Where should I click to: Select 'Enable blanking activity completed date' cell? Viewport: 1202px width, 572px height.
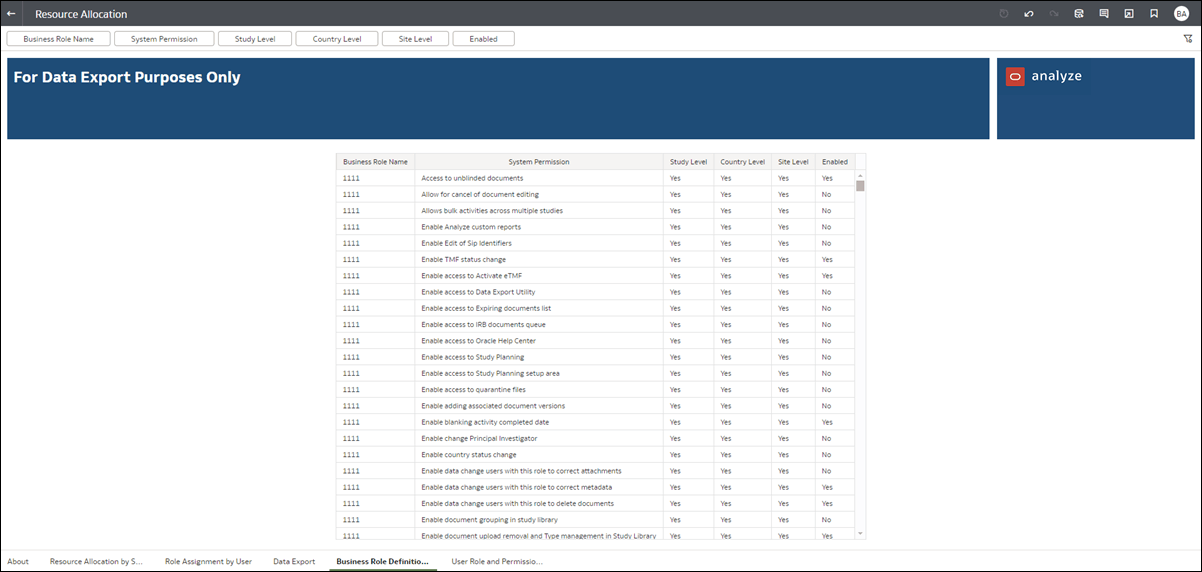point(539,422)
